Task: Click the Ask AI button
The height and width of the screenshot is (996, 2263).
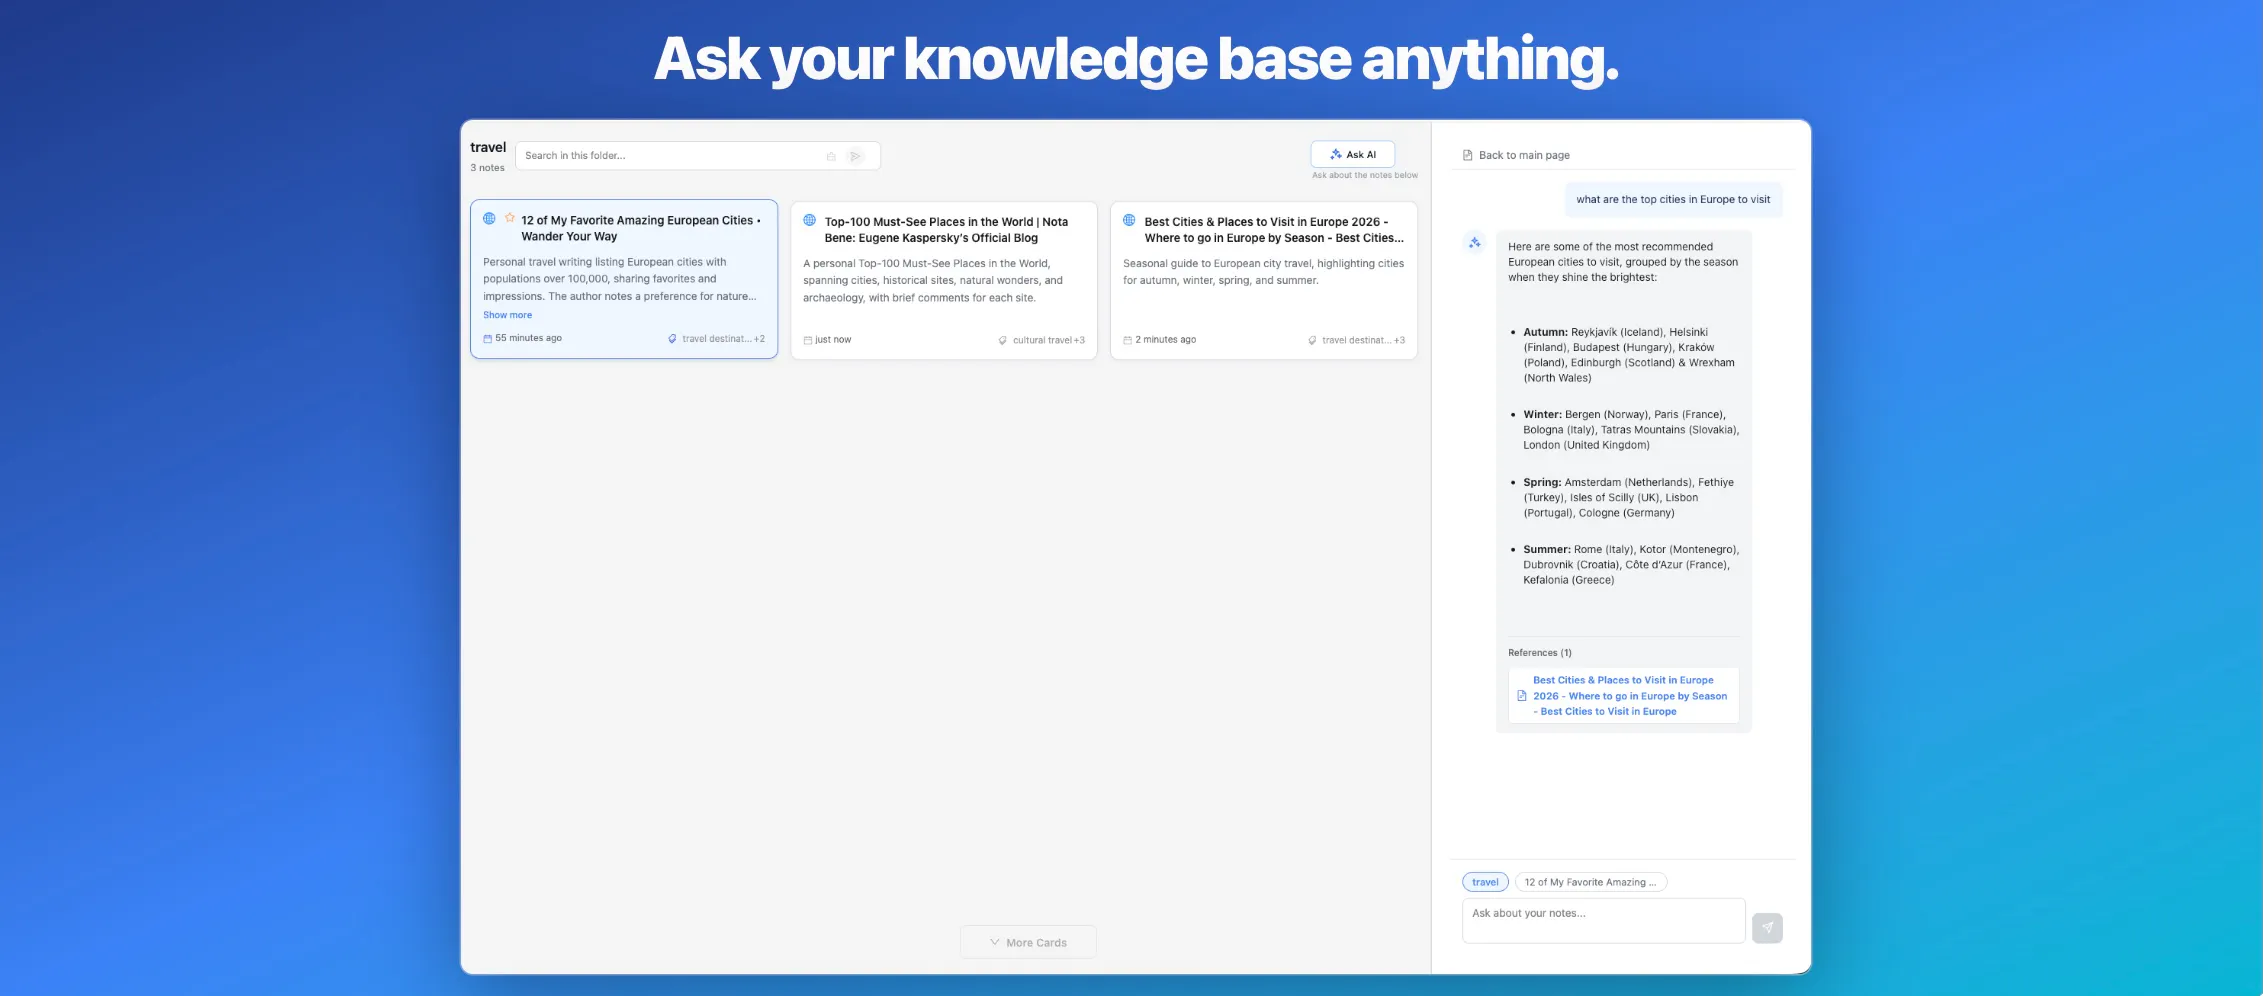Action: coord(1352,154)
